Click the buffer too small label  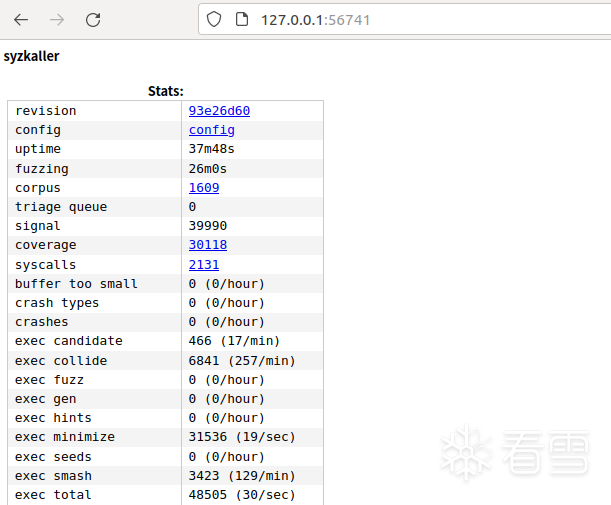[76, 284]
